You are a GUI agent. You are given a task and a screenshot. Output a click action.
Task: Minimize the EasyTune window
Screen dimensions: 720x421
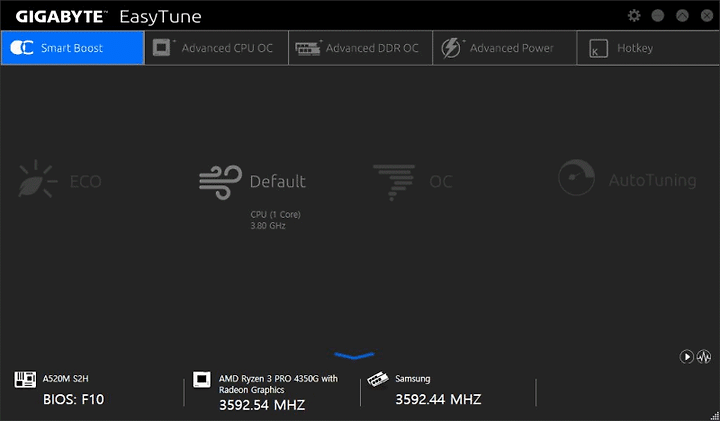click(x=658, y=16)
